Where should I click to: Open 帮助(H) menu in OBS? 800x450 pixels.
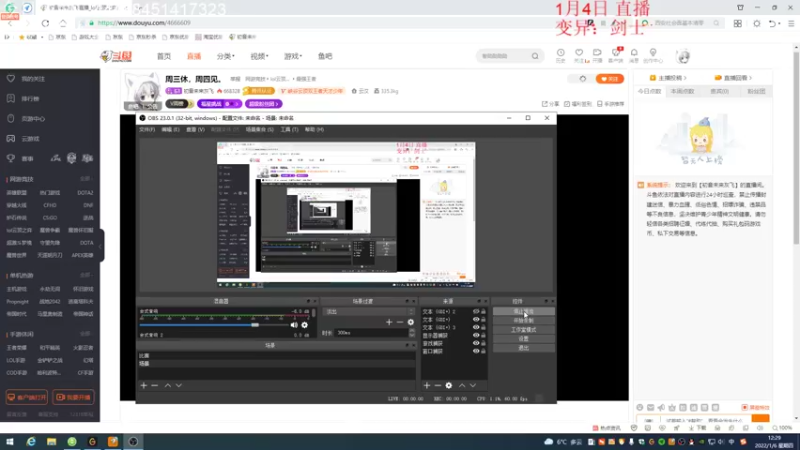click(314, 130)
